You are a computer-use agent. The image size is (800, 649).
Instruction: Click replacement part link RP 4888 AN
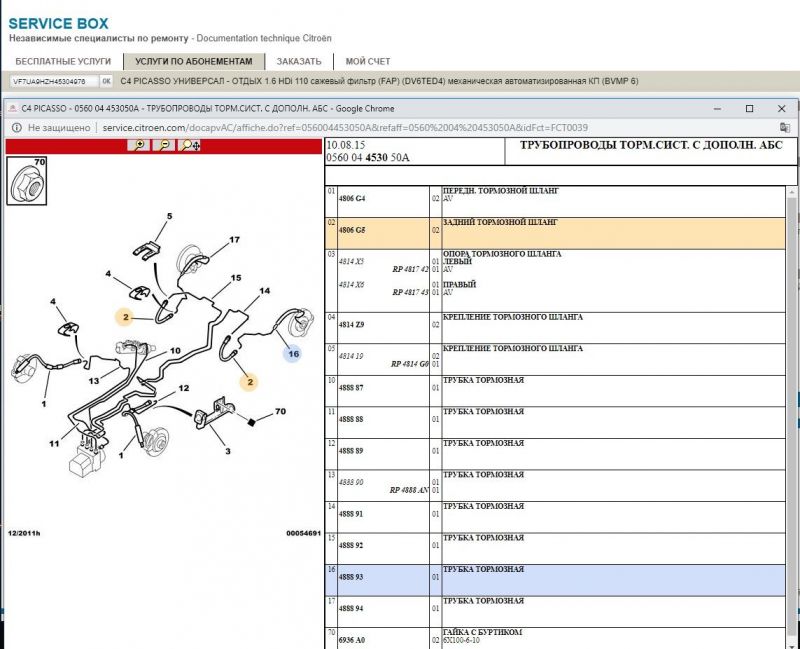point(409,490)
